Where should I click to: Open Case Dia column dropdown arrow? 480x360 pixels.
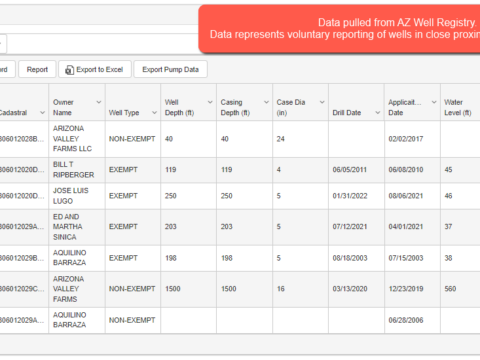coord(322,102)
